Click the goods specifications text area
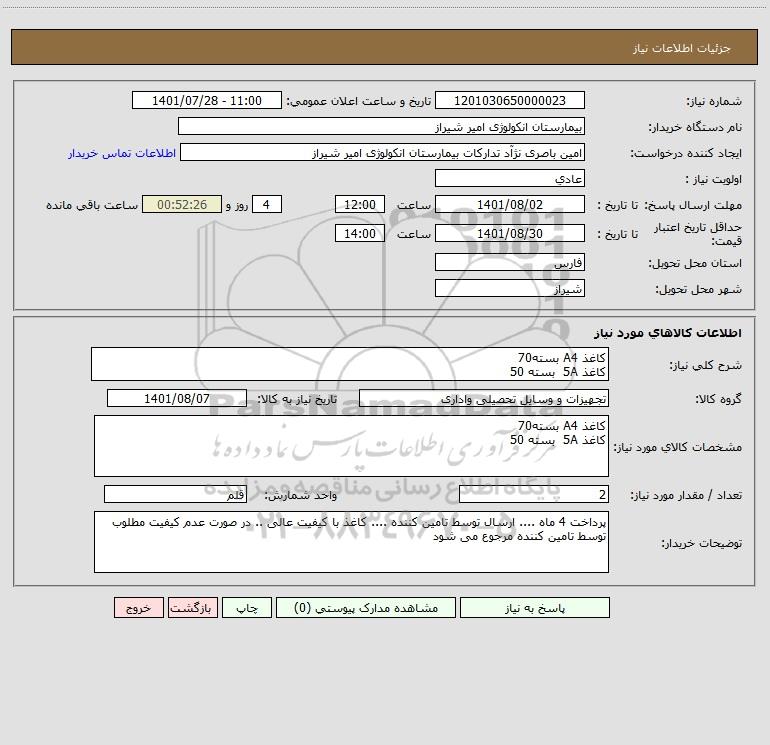The height and width of the screenshot is (745, 770). (x=351, y=446)
